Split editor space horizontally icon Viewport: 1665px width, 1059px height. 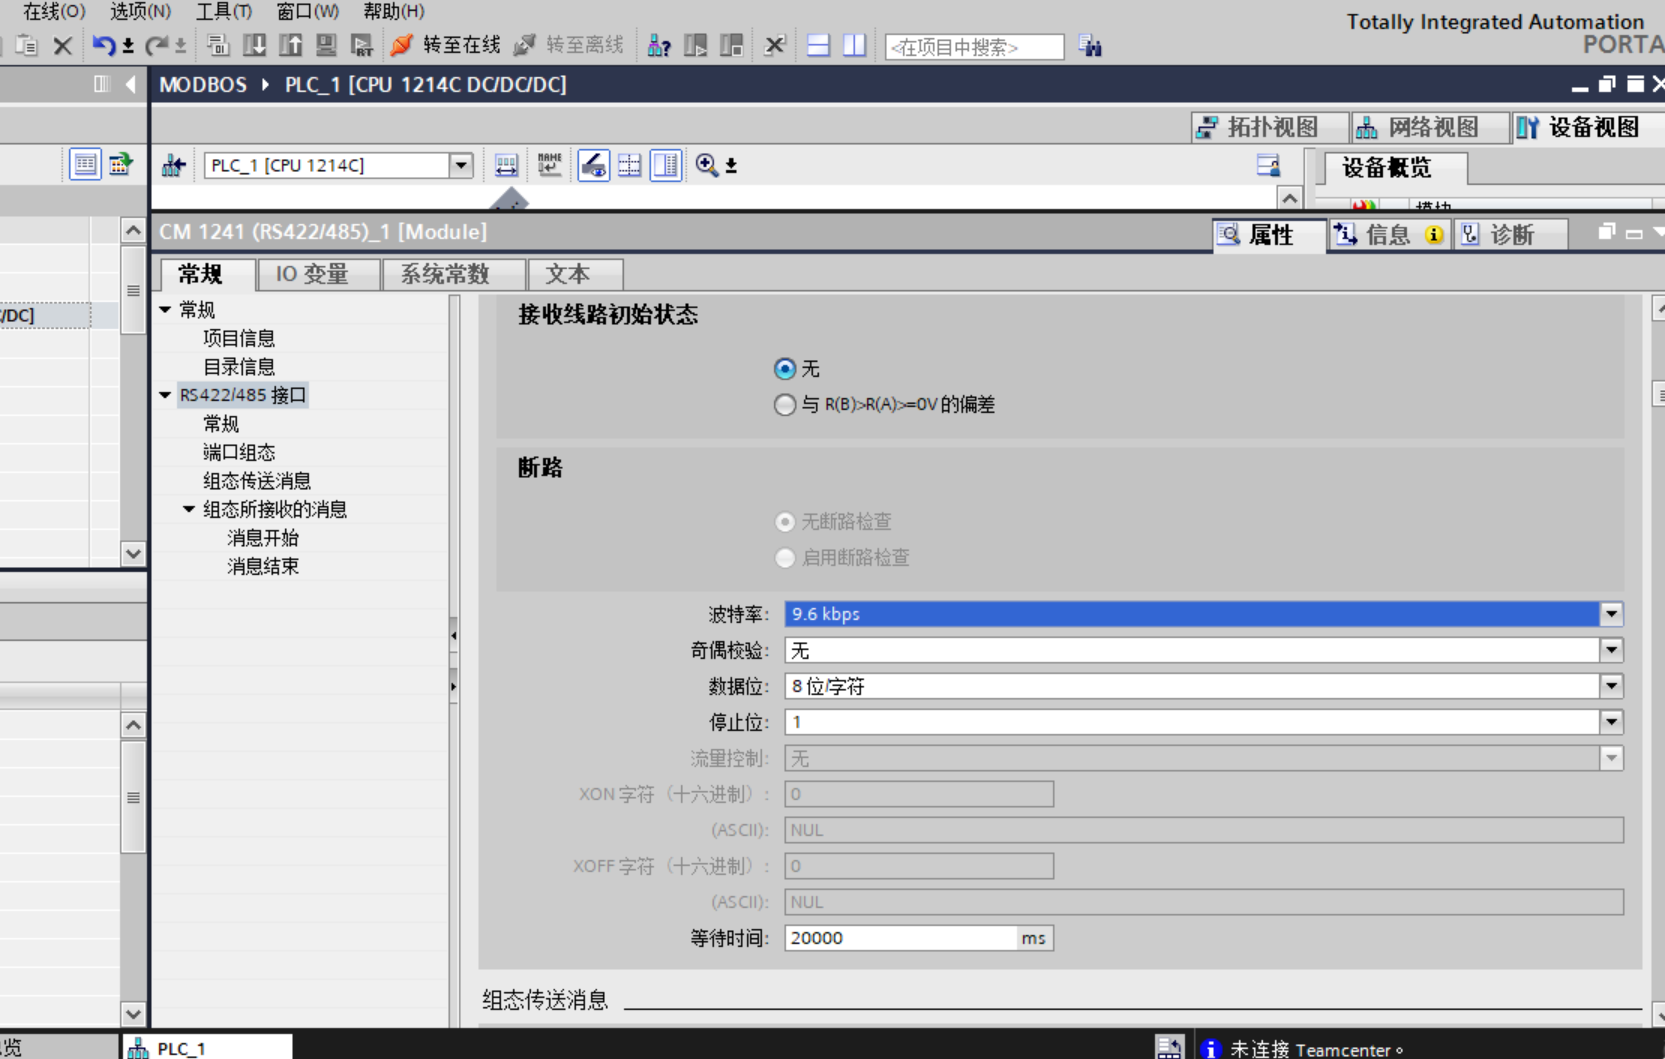(x=818, y=45)
